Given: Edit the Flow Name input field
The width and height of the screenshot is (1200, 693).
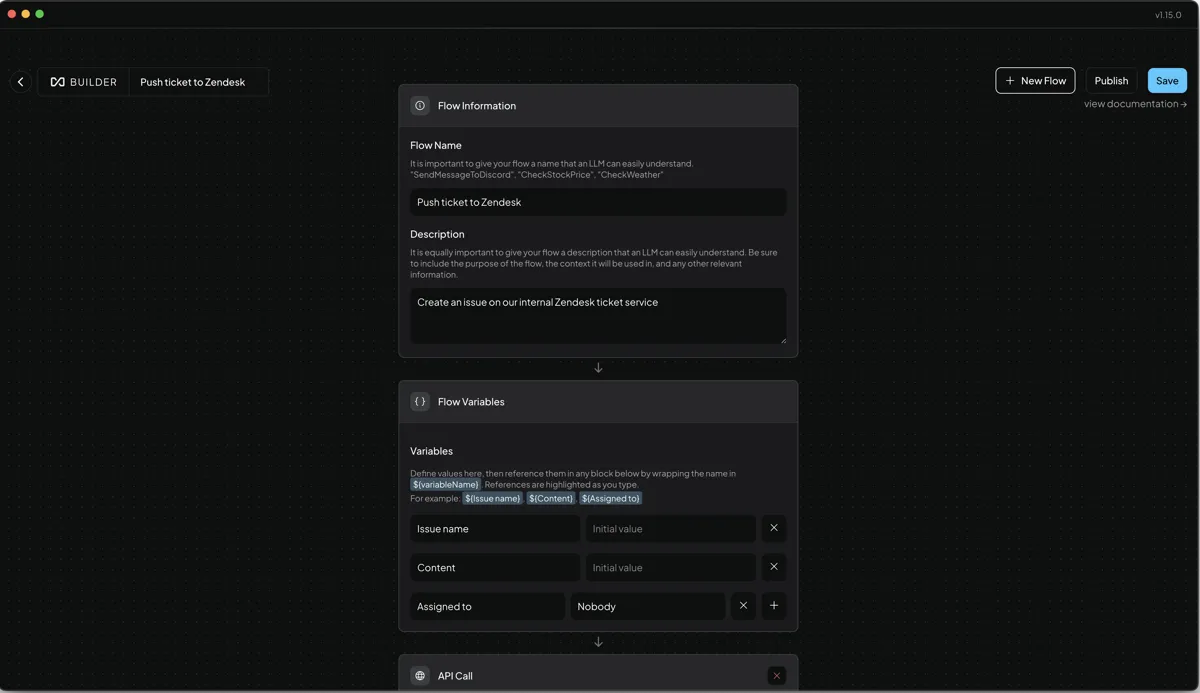Looking at the screenshot, I should point(598,202).
